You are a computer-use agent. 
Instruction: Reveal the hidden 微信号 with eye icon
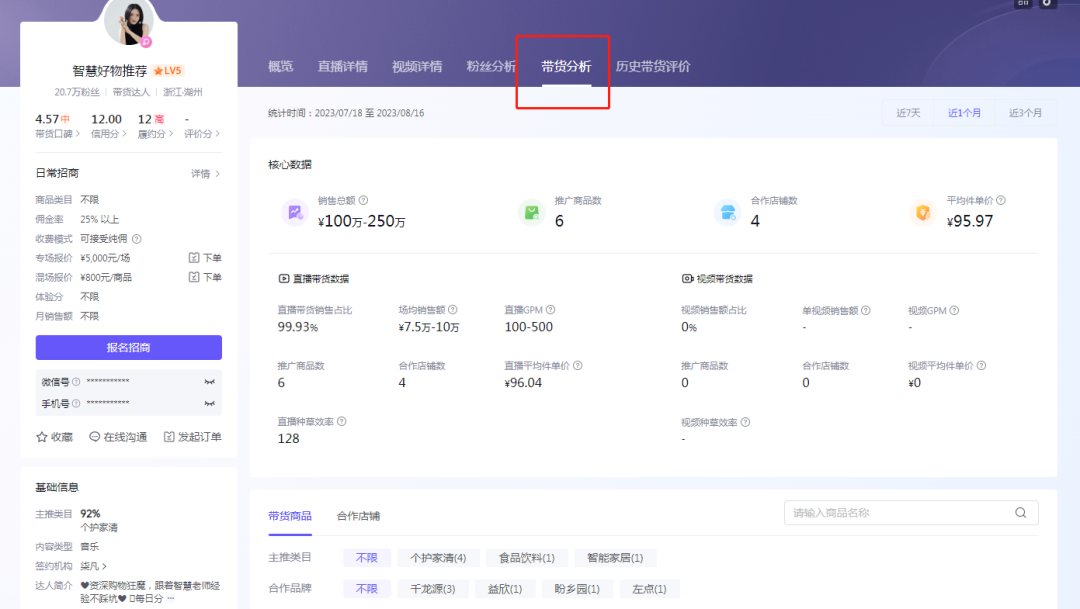(x=210, y=382)
